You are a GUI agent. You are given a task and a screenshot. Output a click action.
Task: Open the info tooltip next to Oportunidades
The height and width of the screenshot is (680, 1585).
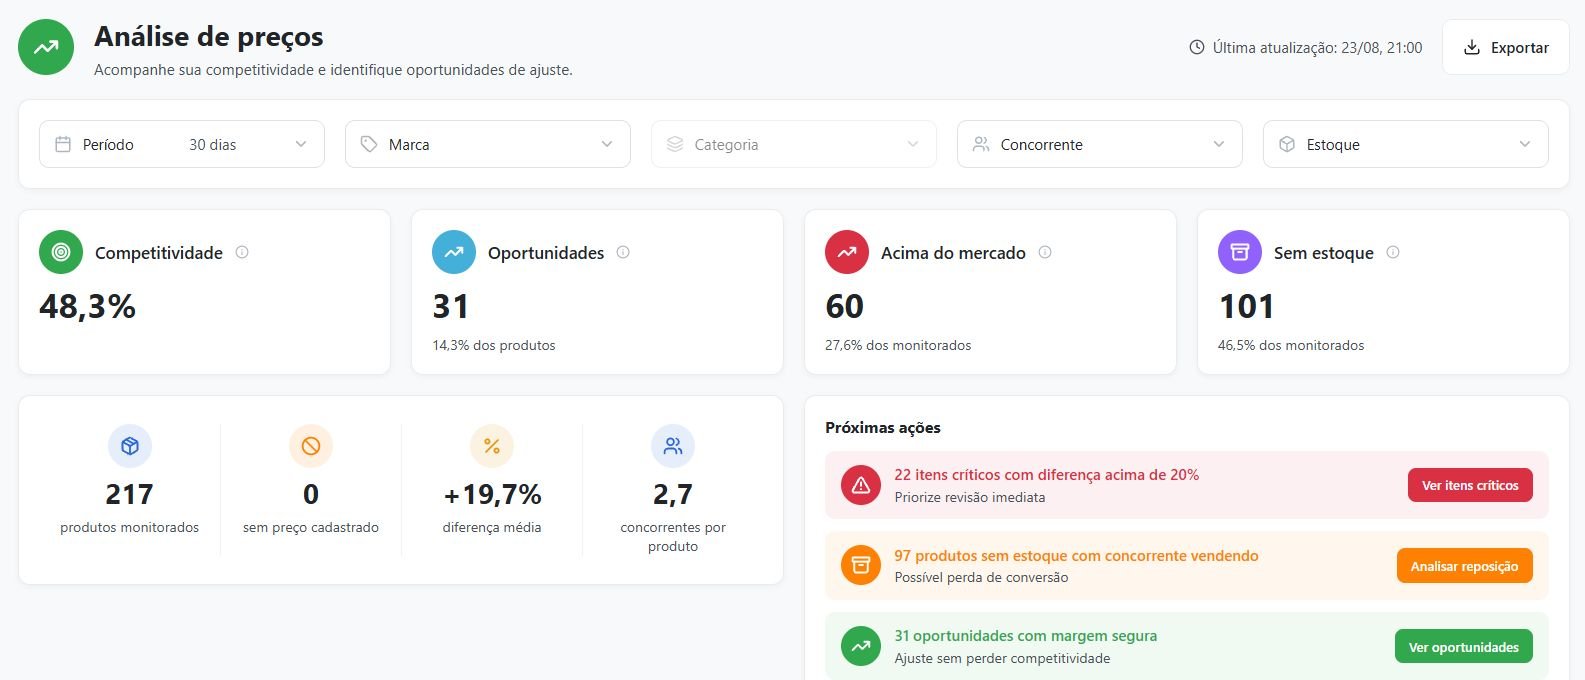click(623, 252)
